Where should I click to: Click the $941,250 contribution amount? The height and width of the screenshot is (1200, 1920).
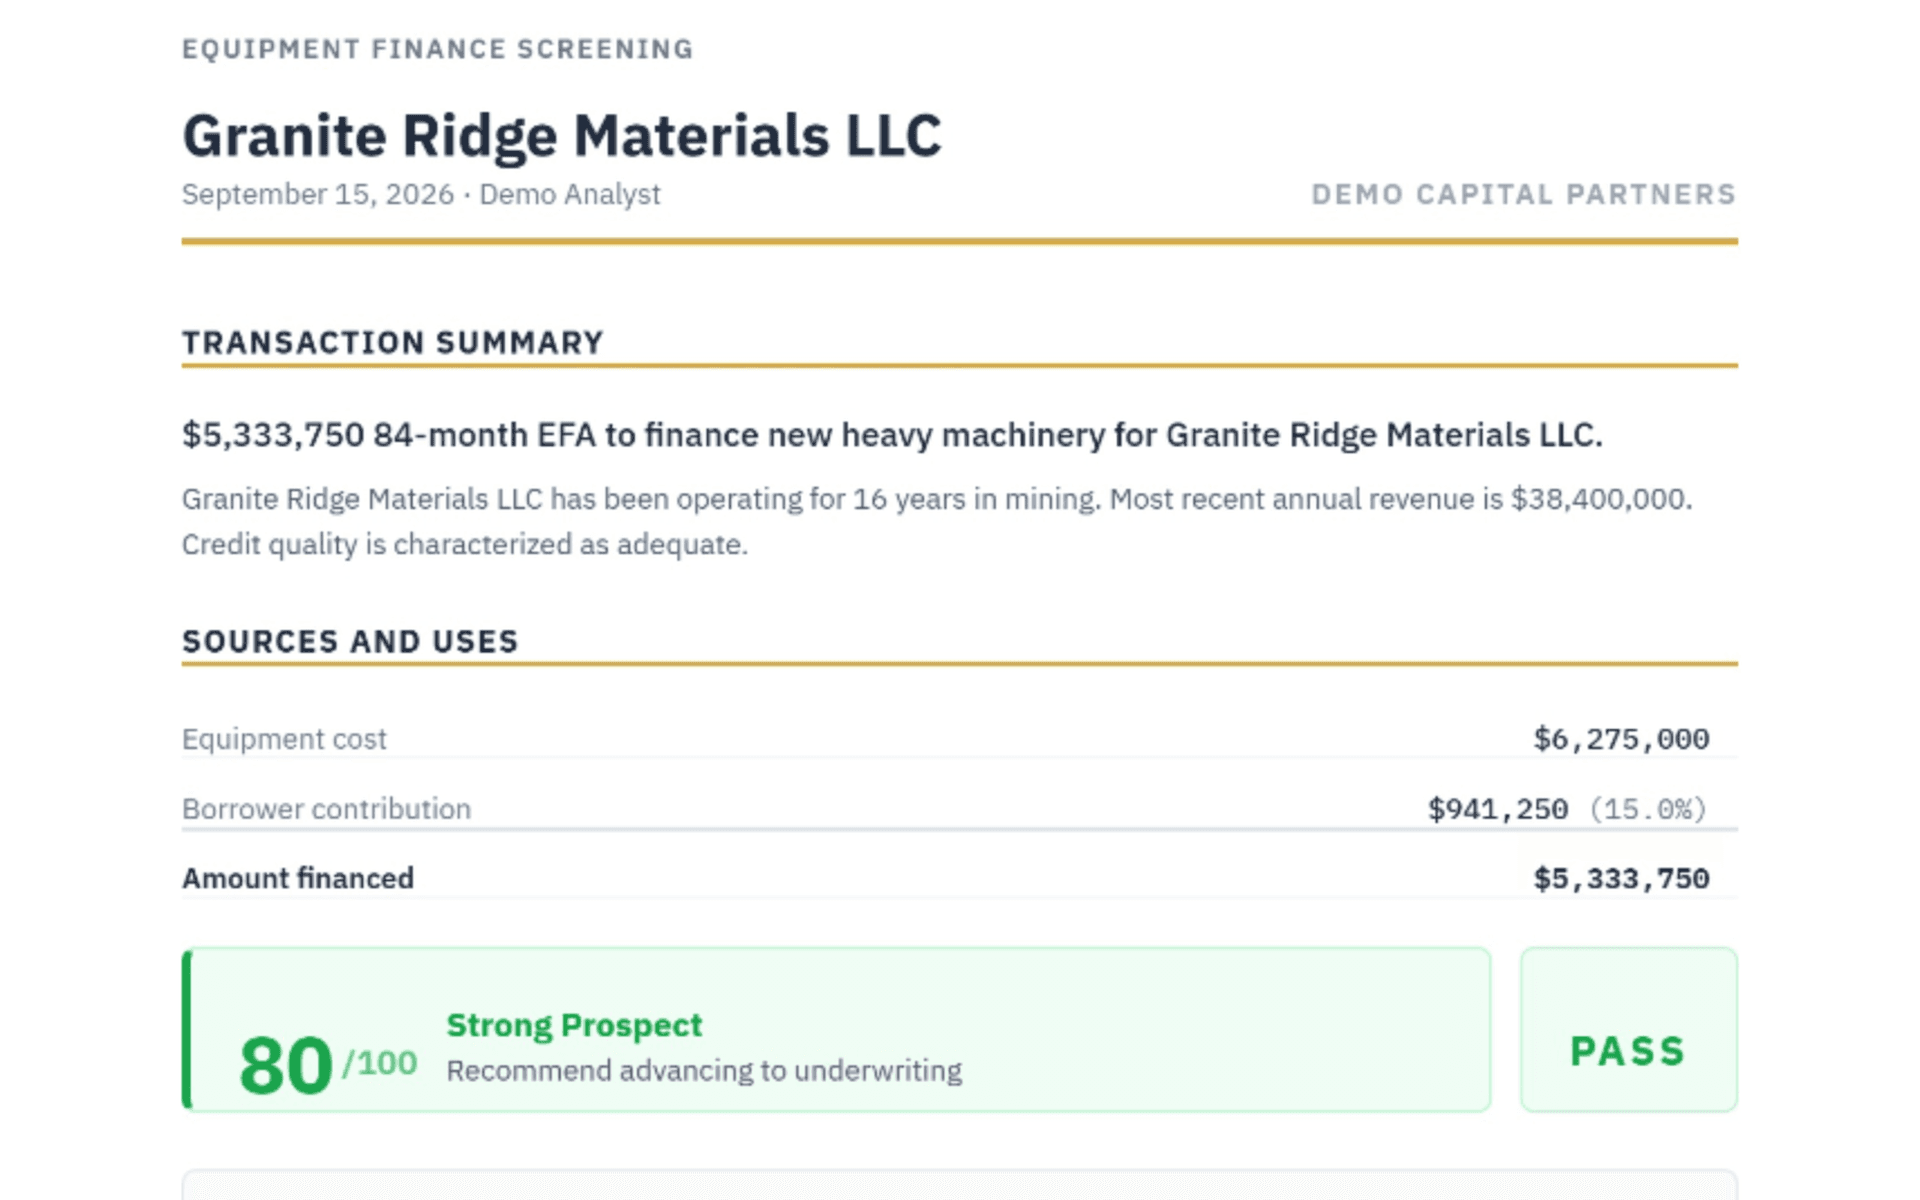(x=1497, y=809)
